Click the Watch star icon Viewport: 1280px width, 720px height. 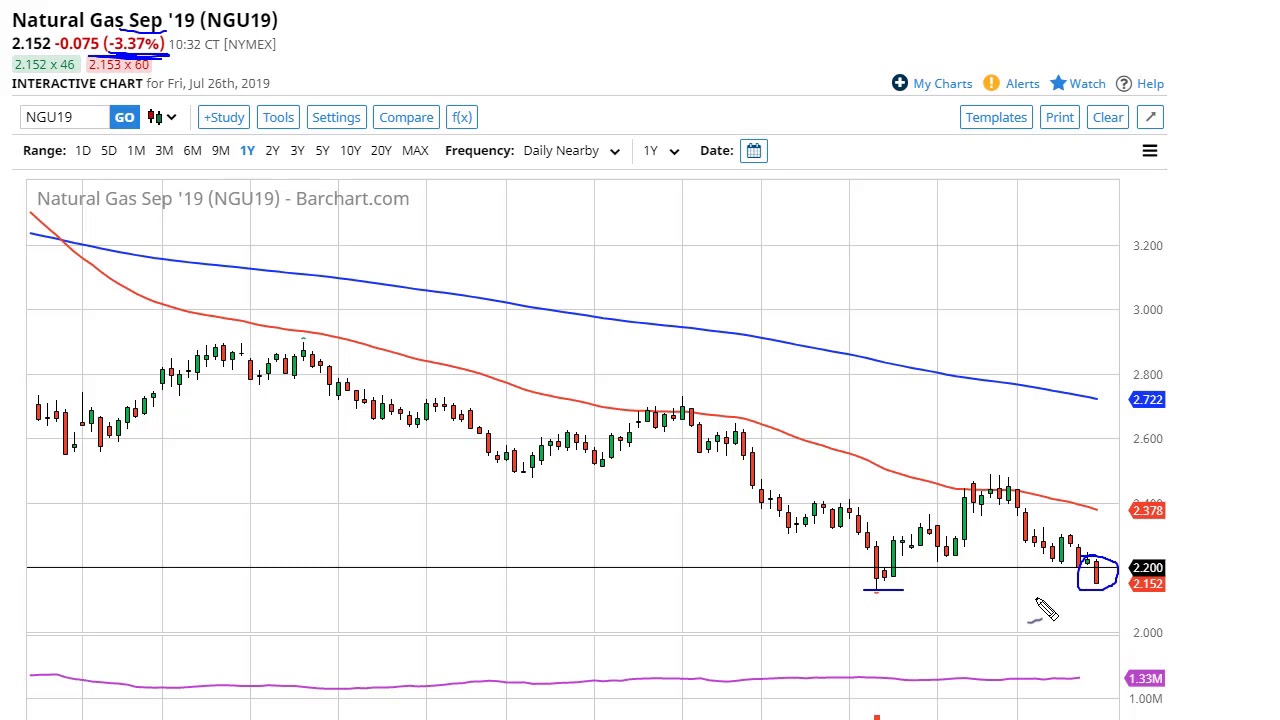point(1058,84)
